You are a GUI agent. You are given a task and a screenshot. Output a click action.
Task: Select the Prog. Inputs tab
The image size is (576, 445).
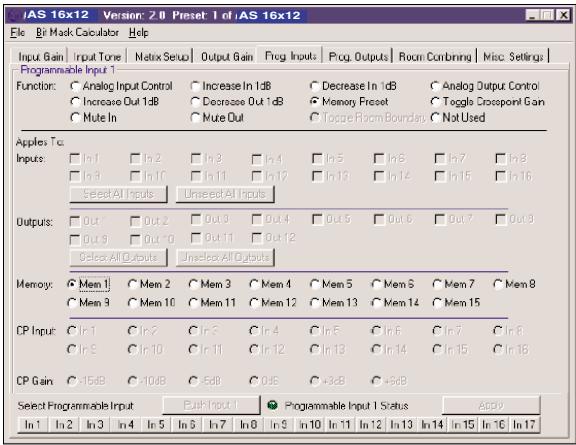coord(290,56)
